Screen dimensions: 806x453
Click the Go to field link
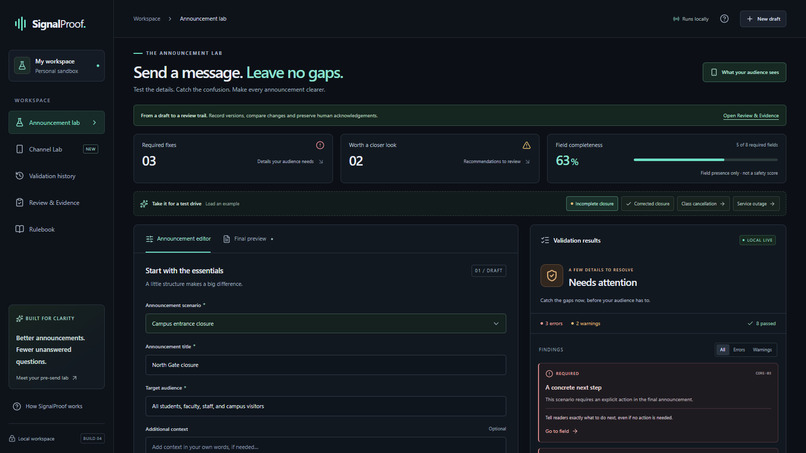561,431
